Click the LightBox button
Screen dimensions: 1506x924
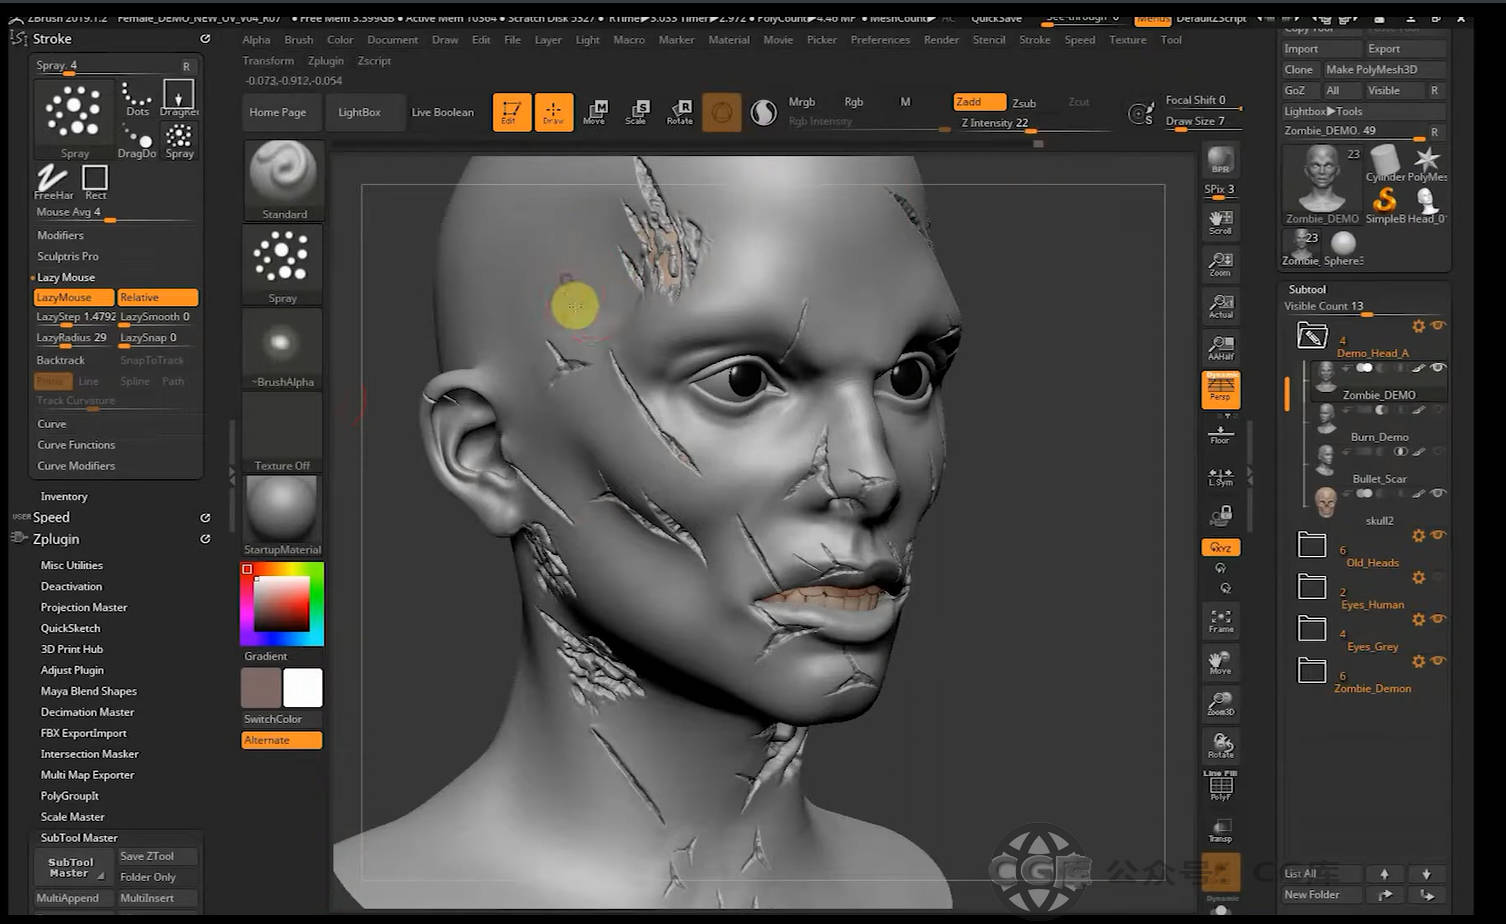[359, 112]
